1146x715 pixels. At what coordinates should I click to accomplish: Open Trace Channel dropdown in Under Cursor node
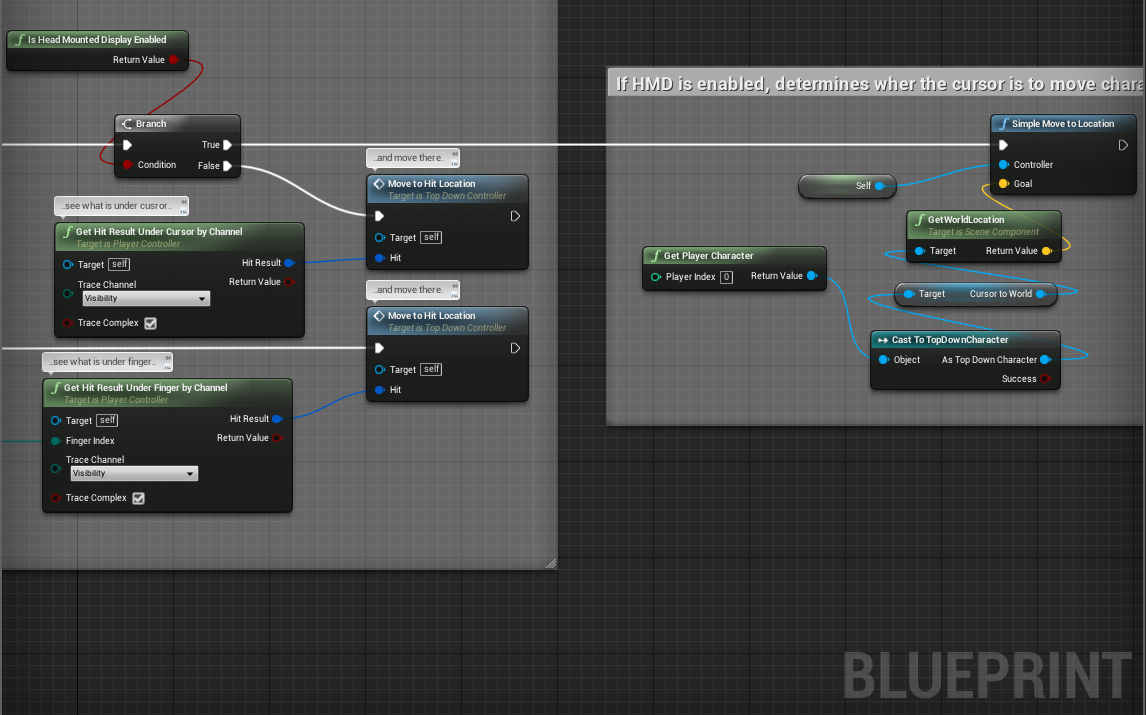pos(146,299)
